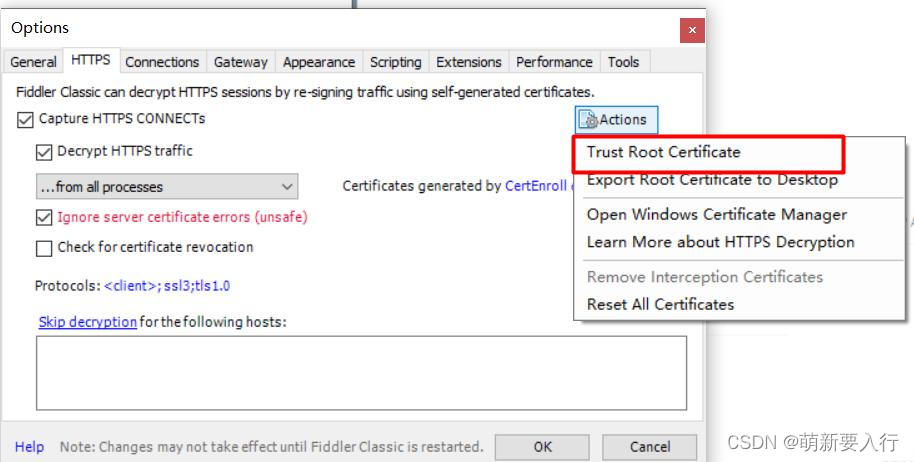Select Trust Root Certificate menu item
Screen dimensions: 914x462
coord(664,153)
